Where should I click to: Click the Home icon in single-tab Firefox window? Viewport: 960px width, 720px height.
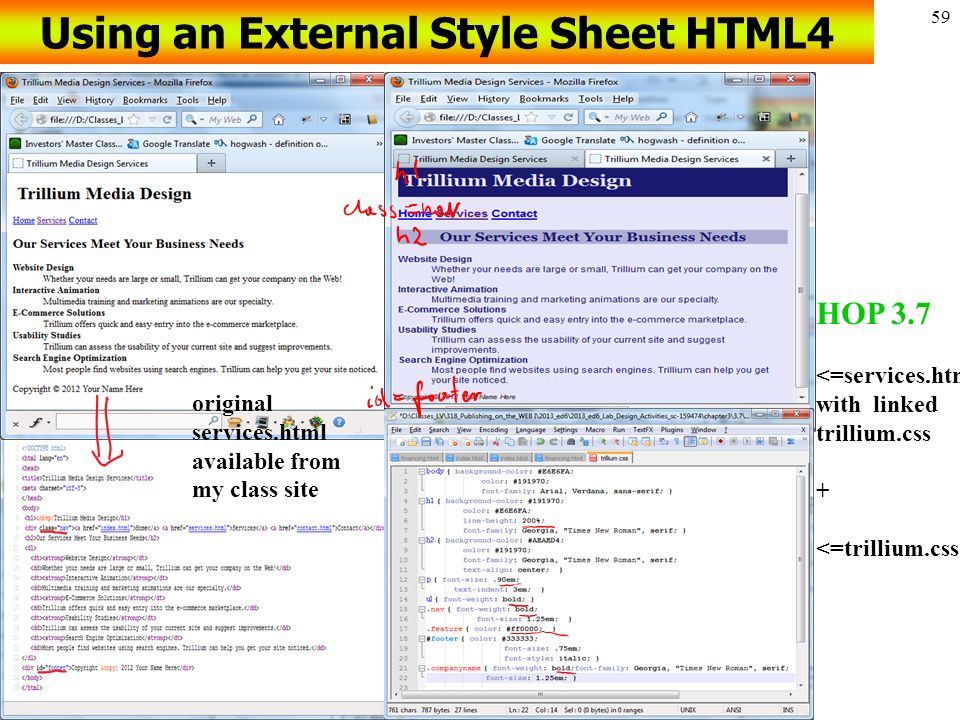point(279,119)
